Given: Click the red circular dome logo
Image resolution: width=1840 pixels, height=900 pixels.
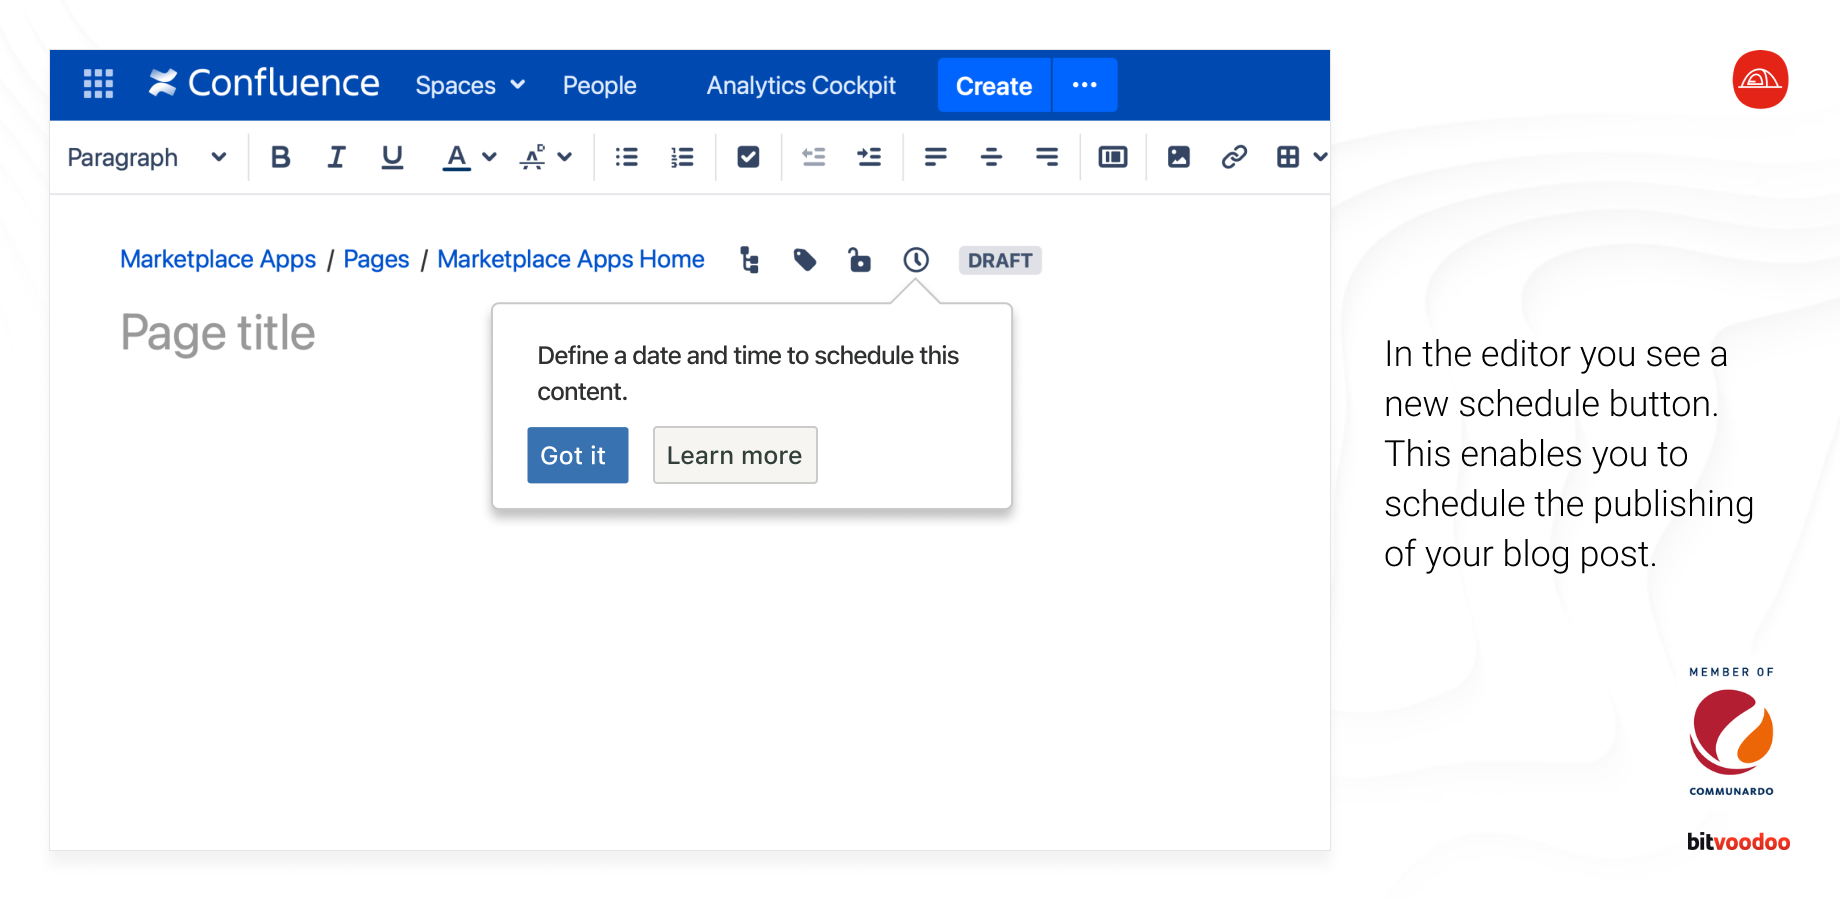Looking at the screenshot, I should click(x=1760, y=79).
